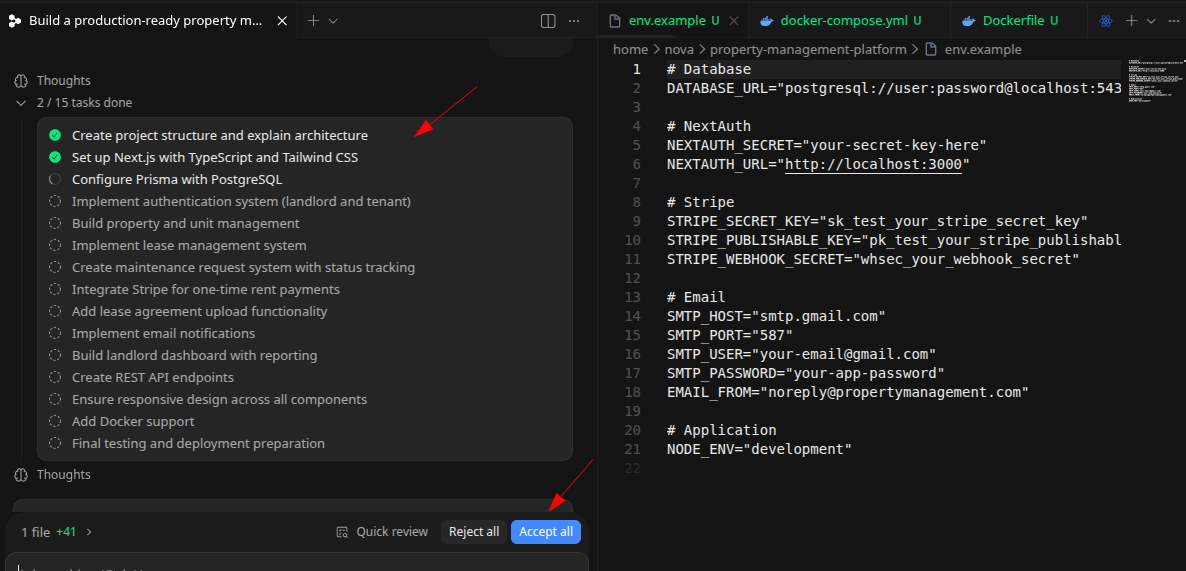Image resolution: width=1186 pixels, height=571 pixels.
Task: Expand the first Thoughts section
Action: pyautogui.click(x=64, y=80)
